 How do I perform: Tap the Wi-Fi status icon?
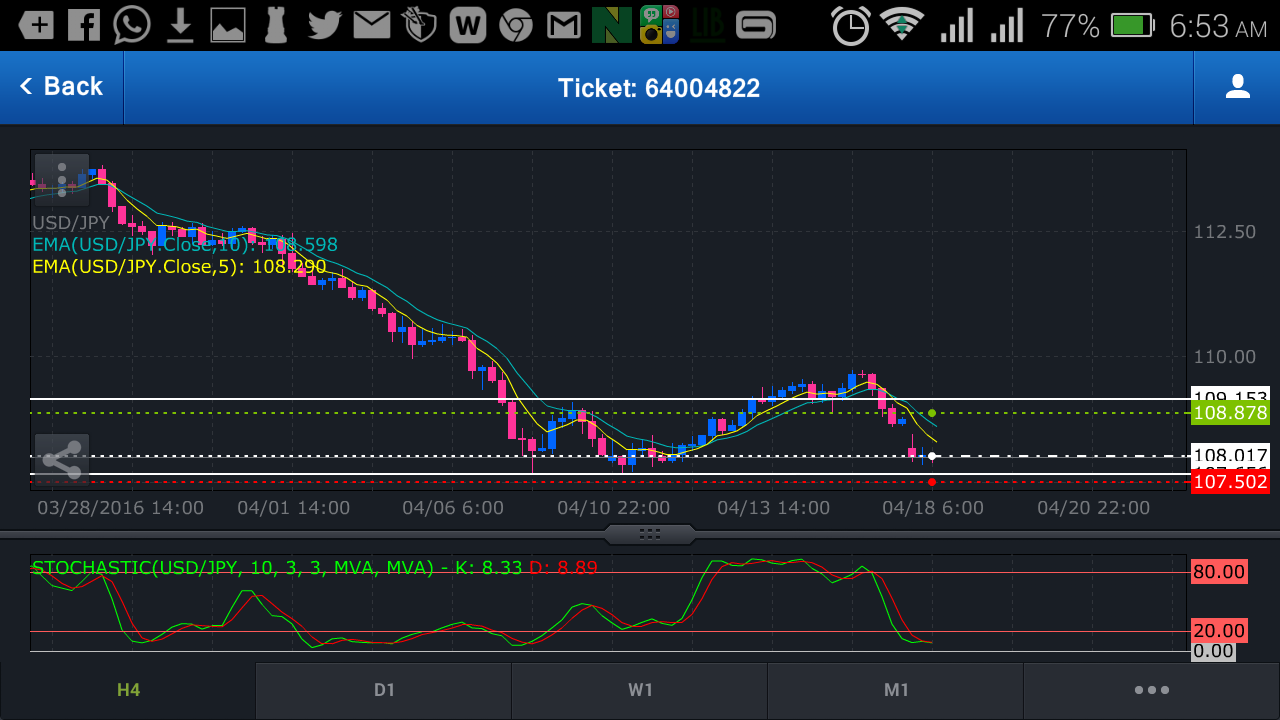(x=902, y=24)
